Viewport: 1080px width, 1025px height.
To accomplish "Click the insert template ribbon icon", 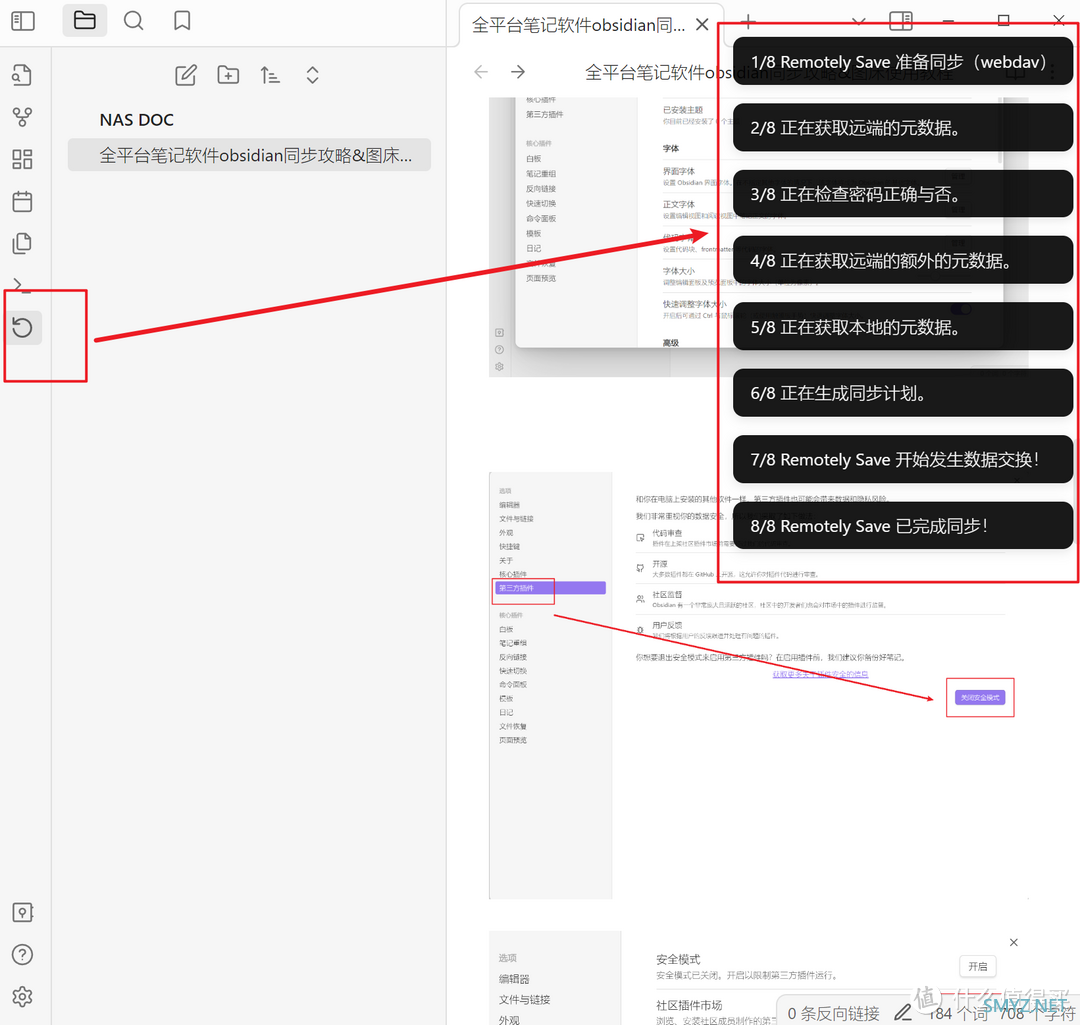I will (x=22, y=243).
